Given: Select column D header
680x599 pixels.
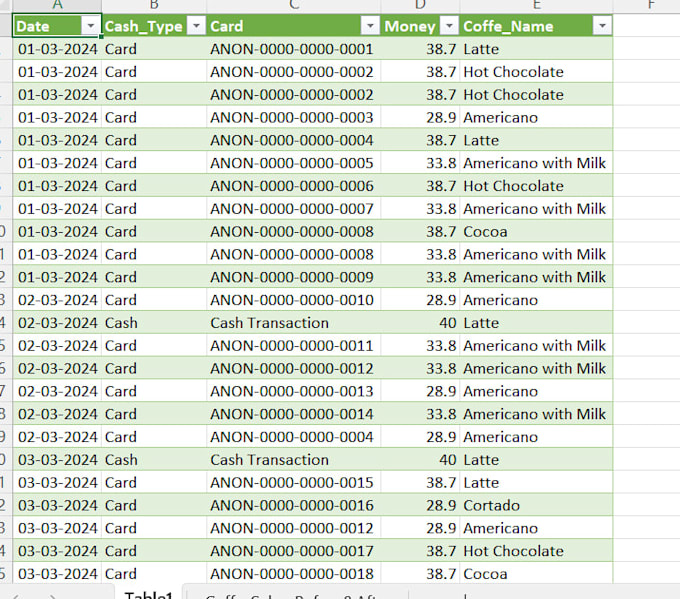Looking at the screenshot, I should (x=420, y=5).
